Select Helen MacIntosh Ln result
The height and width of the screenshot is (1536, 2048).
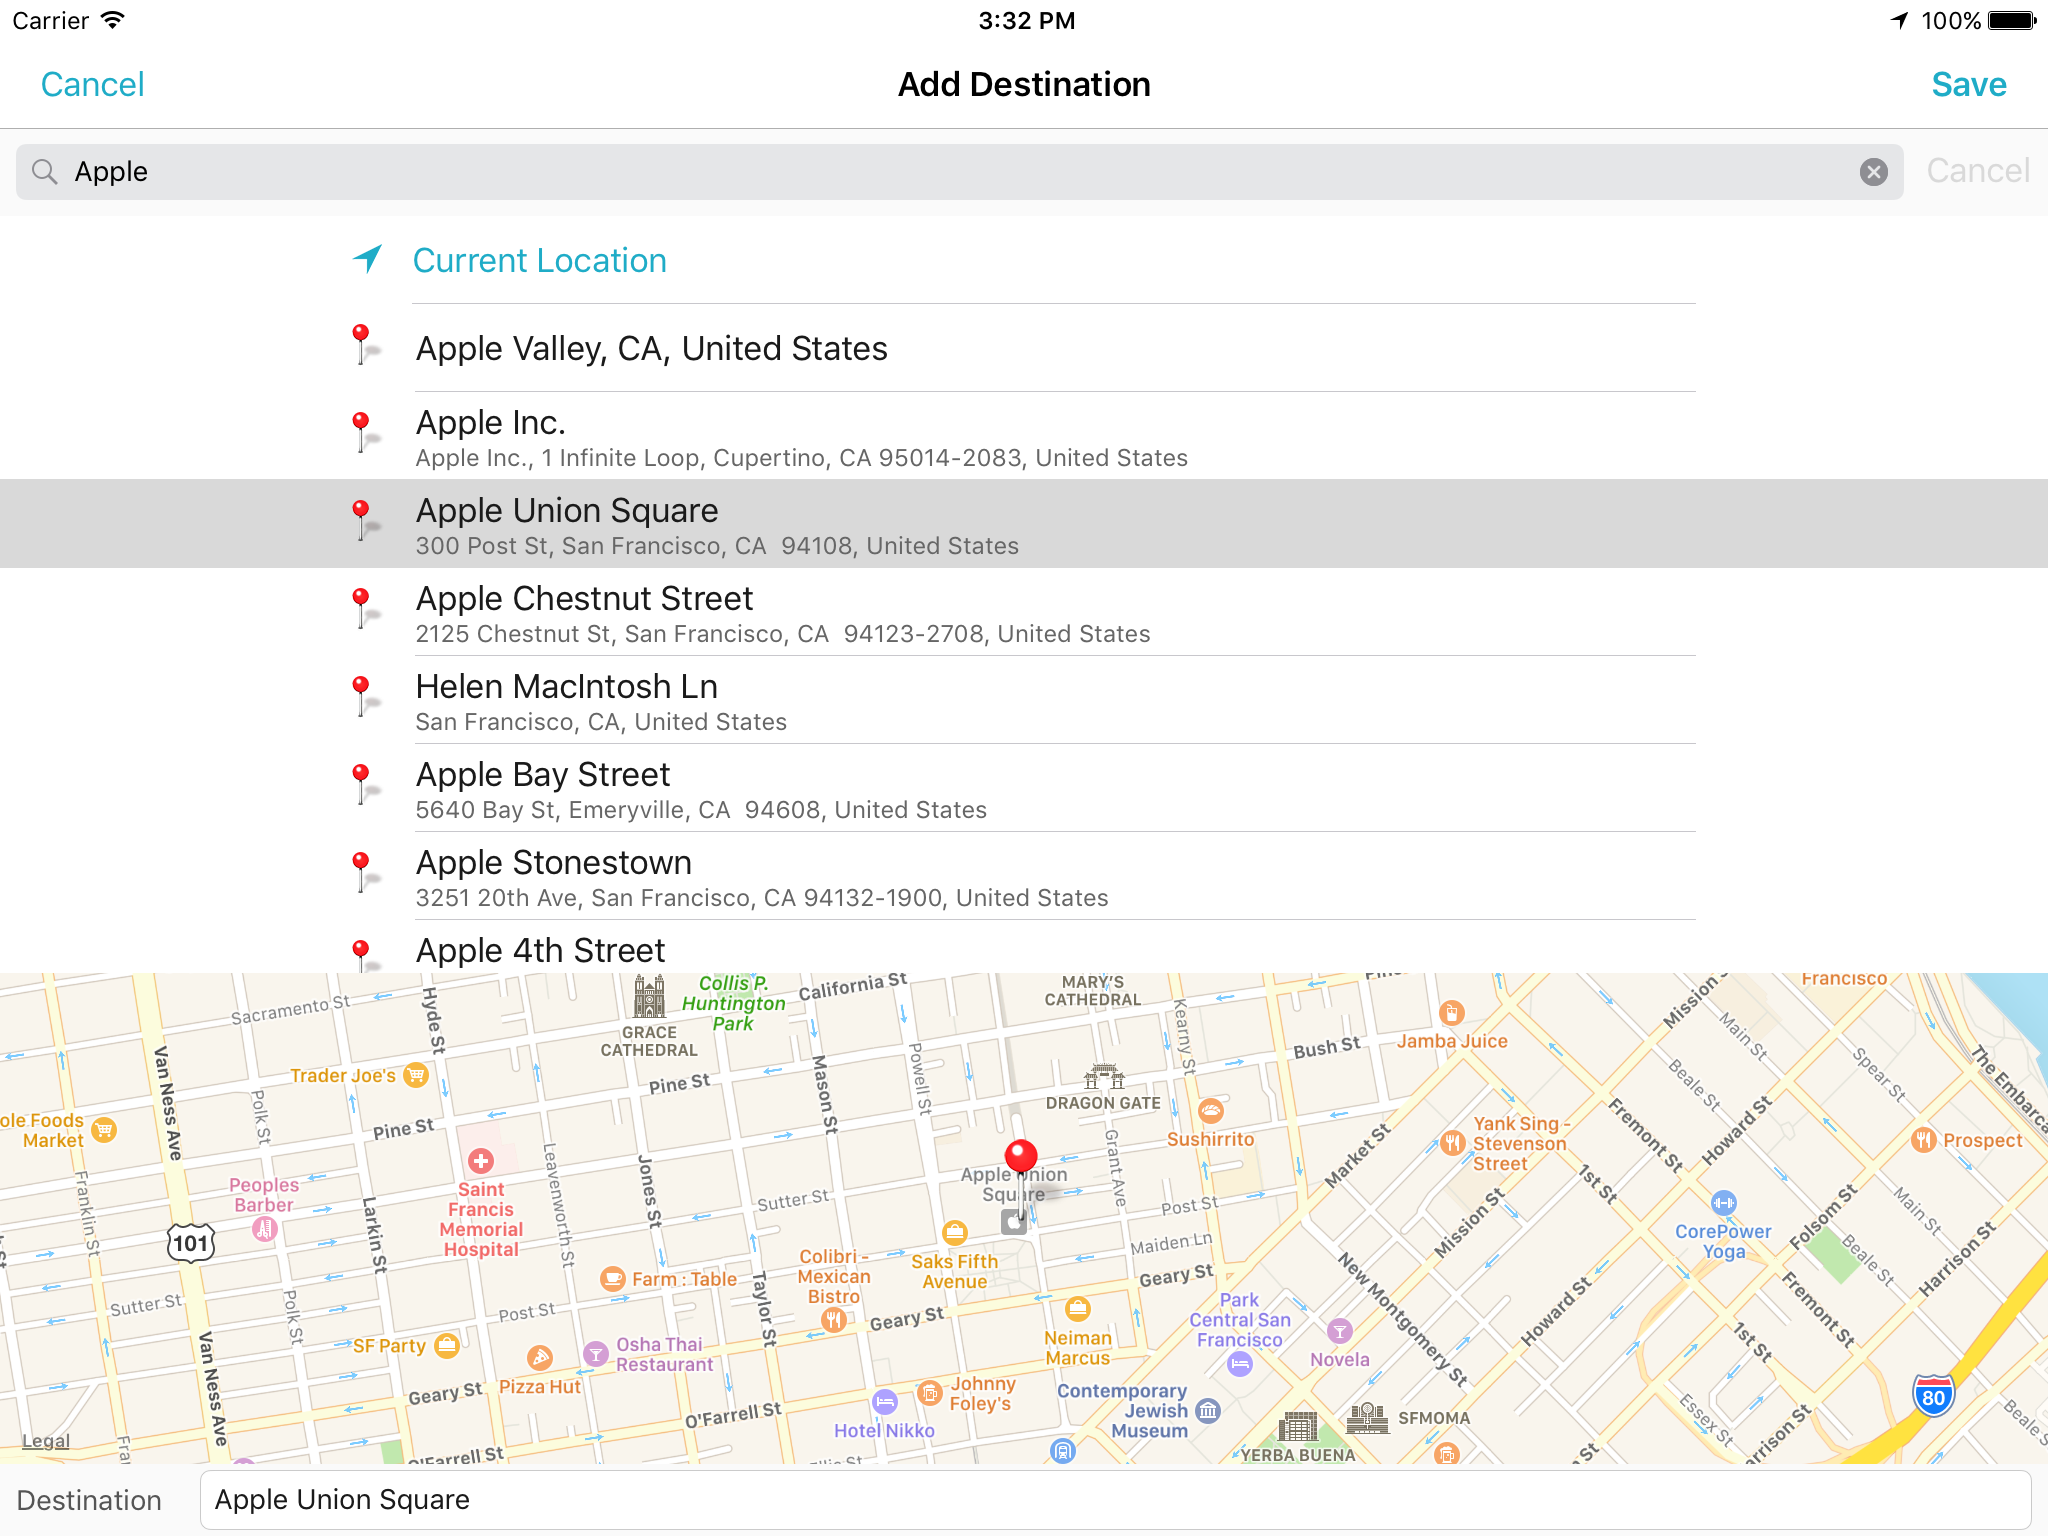[1024, 700]
